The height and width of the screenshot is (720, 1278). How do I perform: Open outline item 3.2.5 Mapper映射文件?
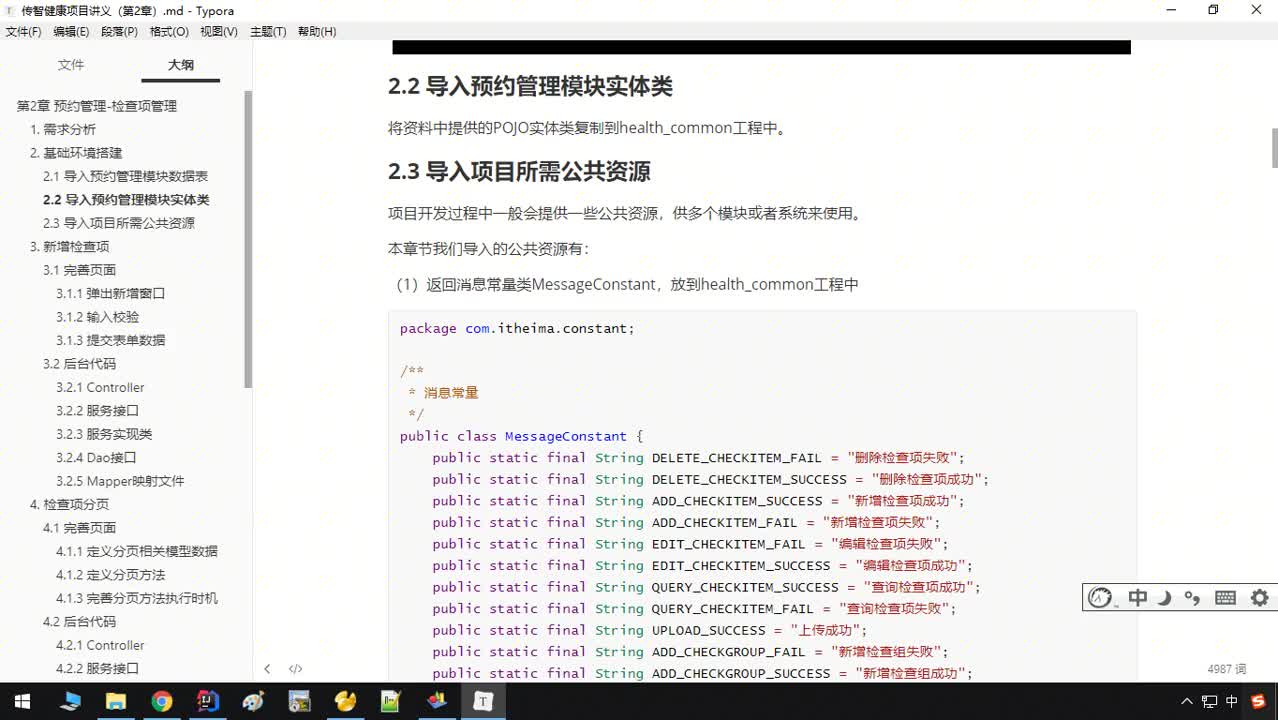(x=120, y=481)
